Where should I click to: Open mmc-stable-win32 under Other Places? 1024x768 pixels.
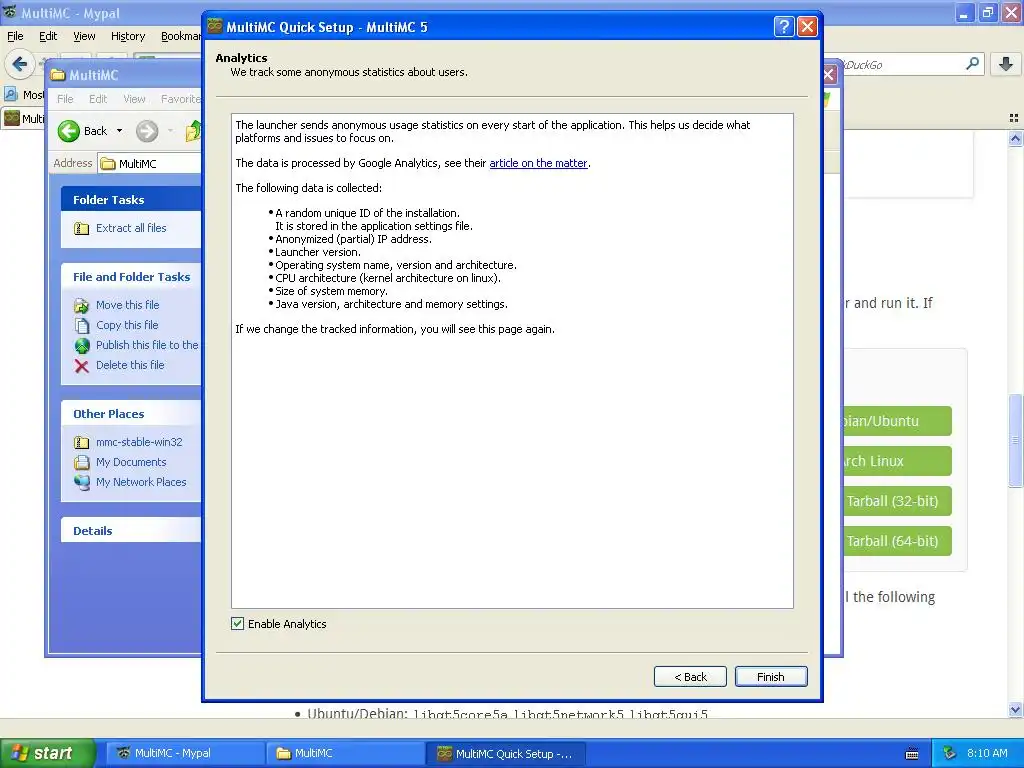(139, 442)
